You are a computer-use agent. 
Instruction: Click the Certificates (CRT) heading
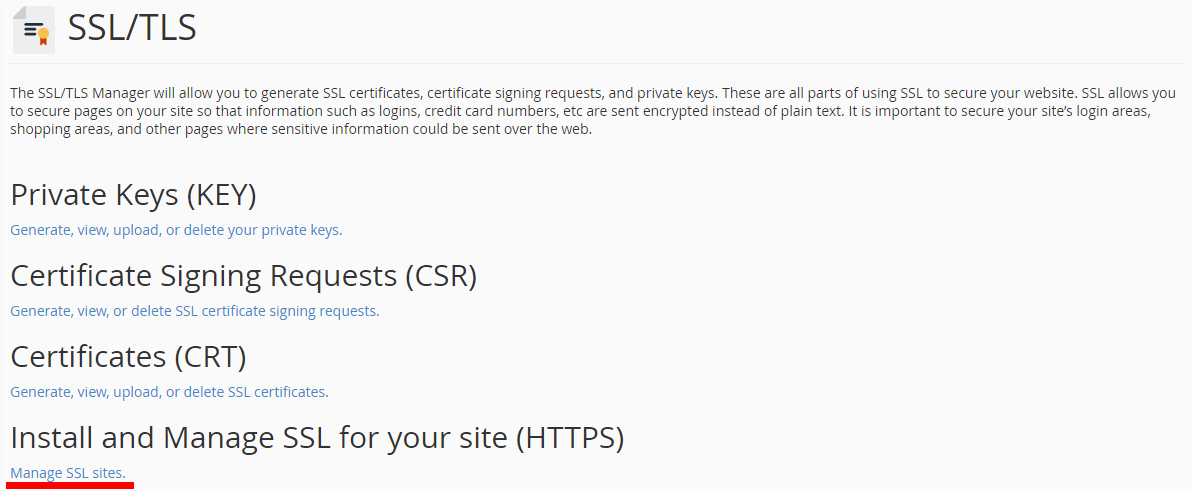128,357
